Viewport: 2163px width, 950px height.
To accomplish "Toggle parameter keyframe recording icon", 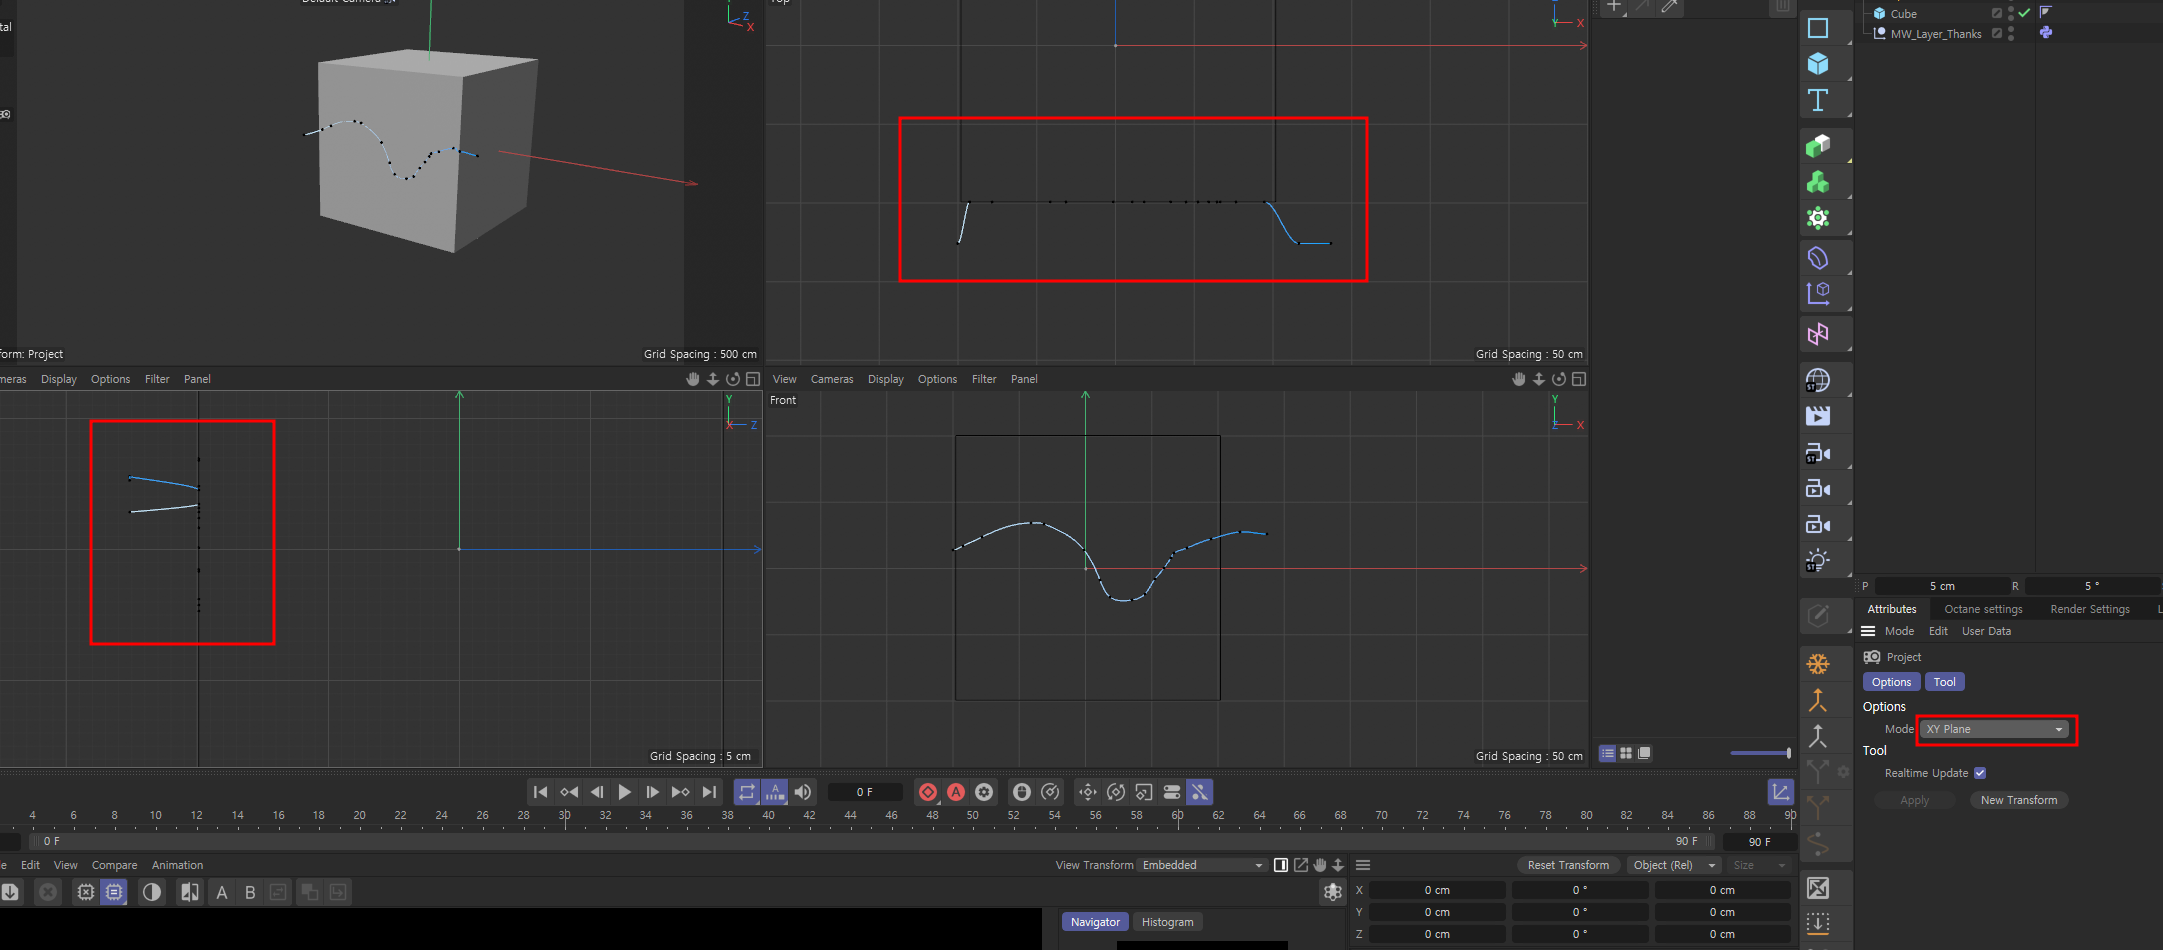I will 1172,792.
